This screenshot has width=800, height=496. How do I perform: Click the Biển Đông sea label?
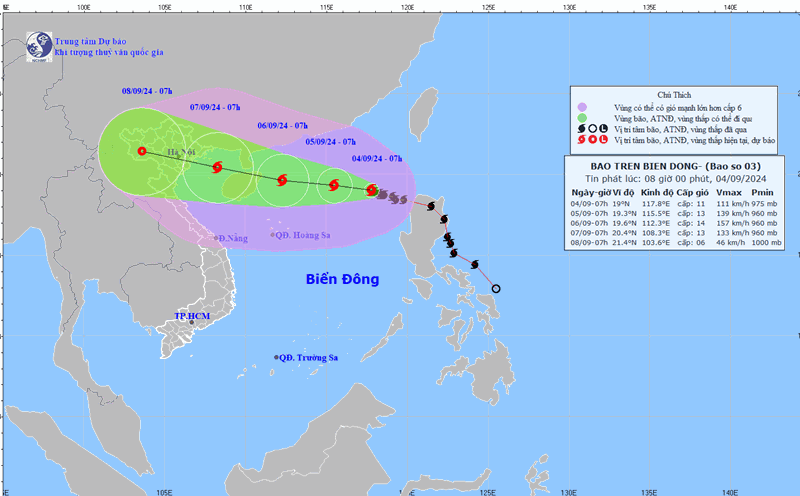(342, 280)
